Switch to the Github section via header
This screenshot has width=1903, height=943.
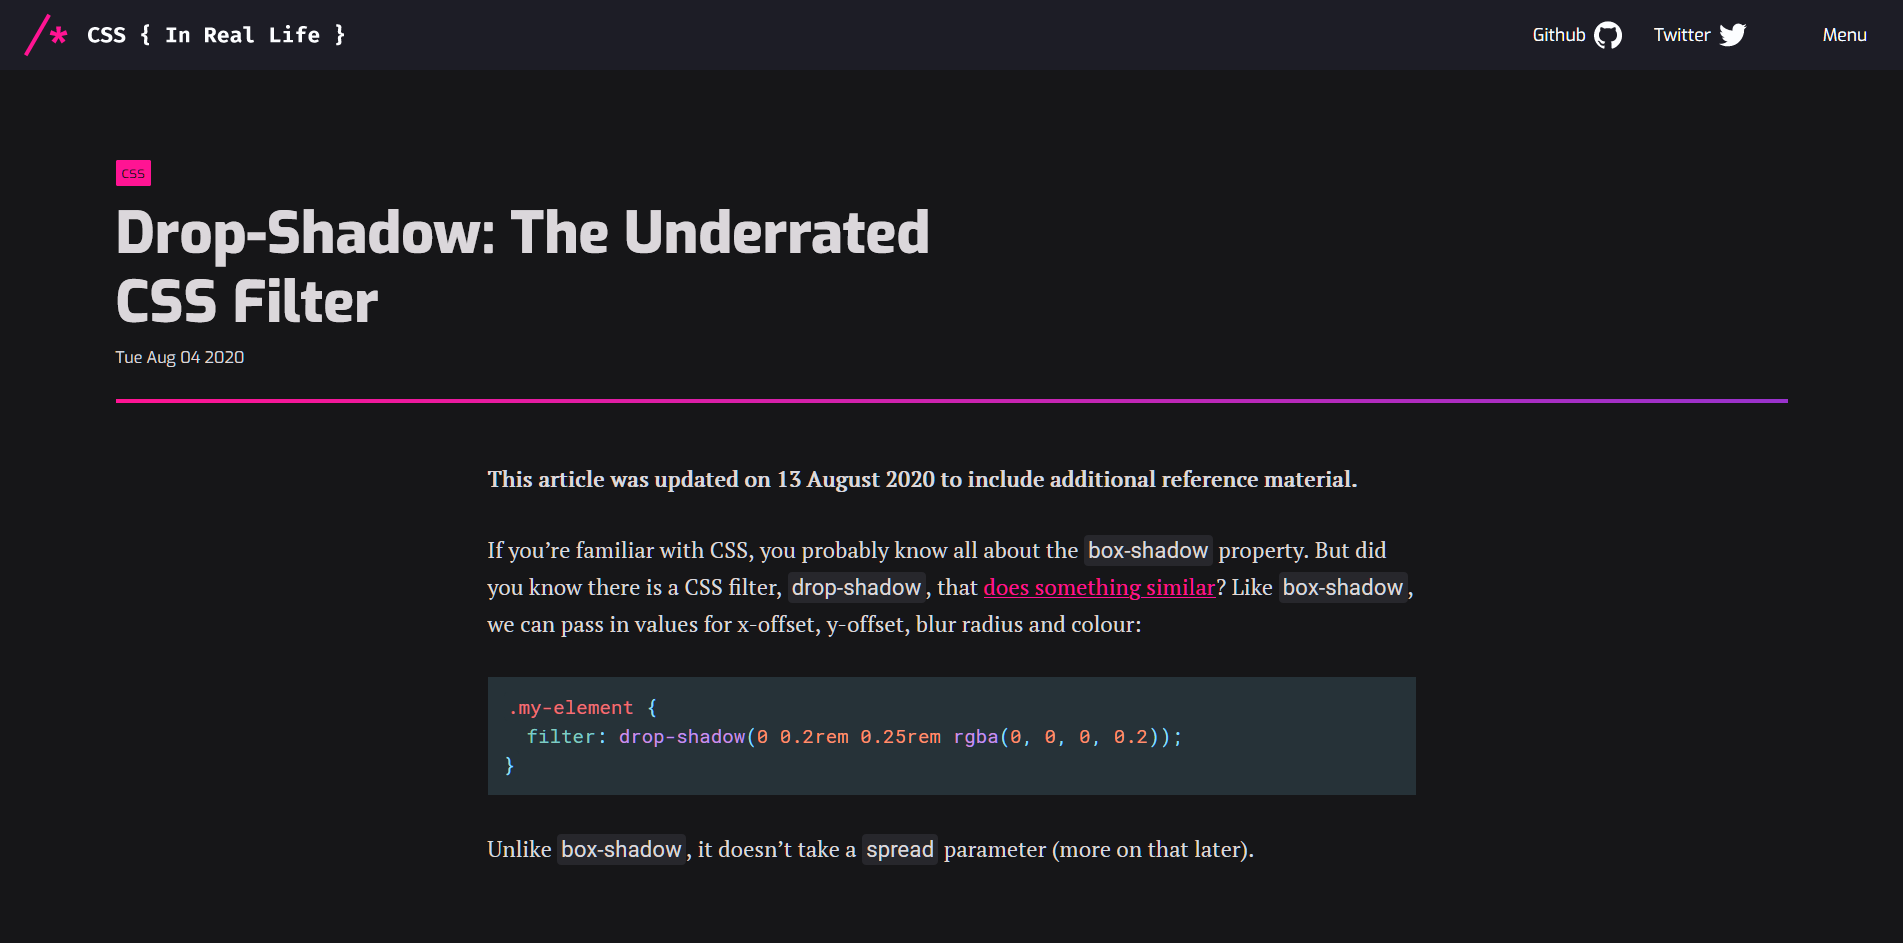point(1557,34)
